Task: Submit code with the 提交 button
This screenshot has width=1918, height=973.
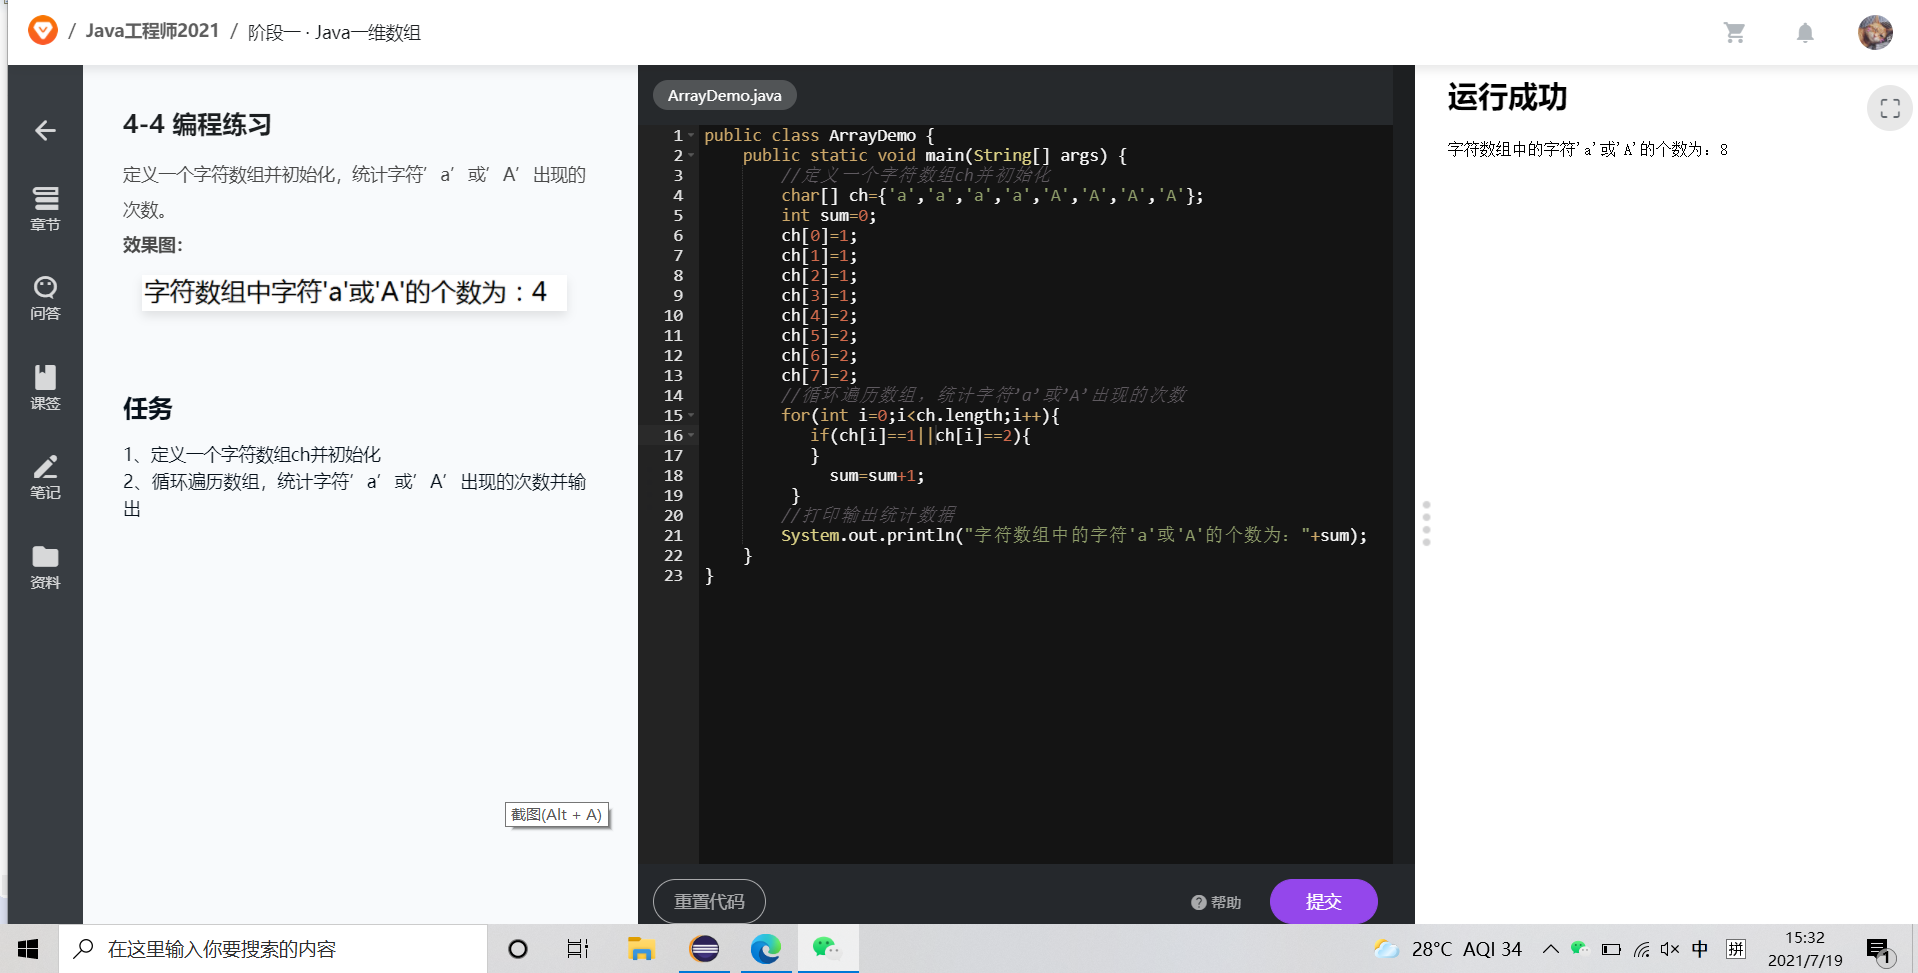Action: (x=1323, y=902)
